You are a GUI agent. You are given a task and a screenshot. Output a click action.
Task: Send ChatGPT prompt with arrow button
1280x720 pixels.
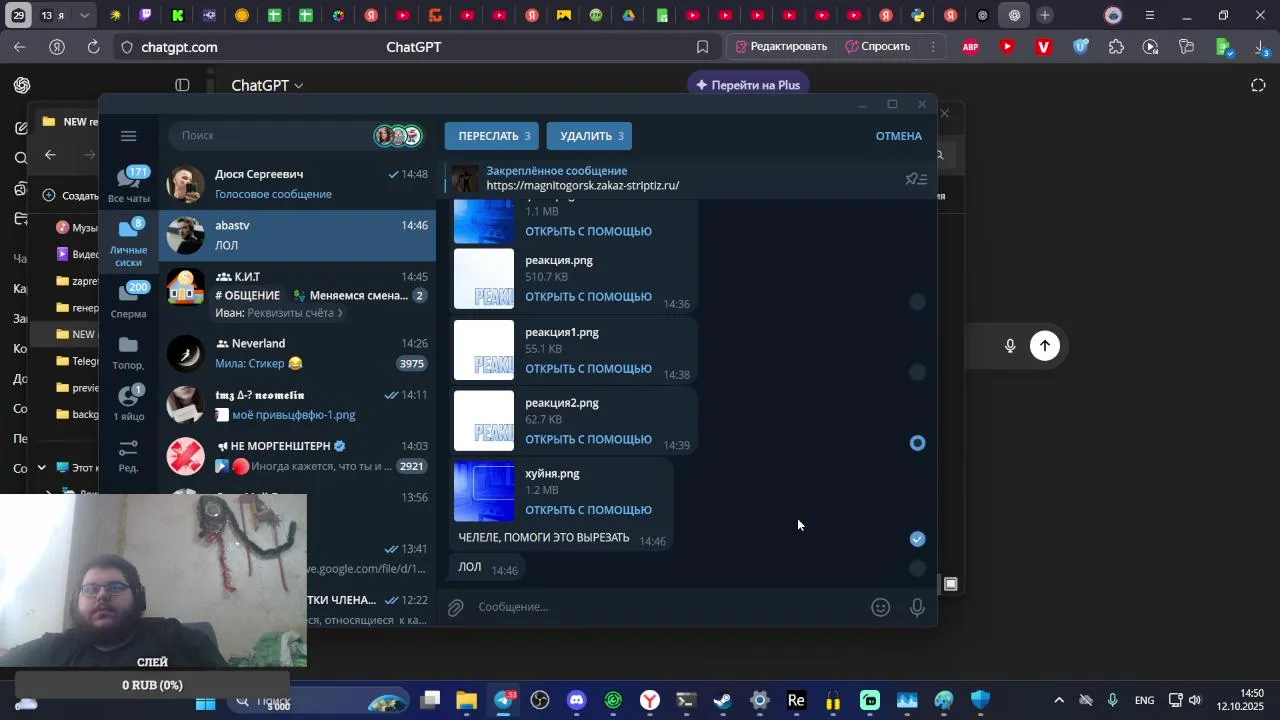tap(1045, 346)
